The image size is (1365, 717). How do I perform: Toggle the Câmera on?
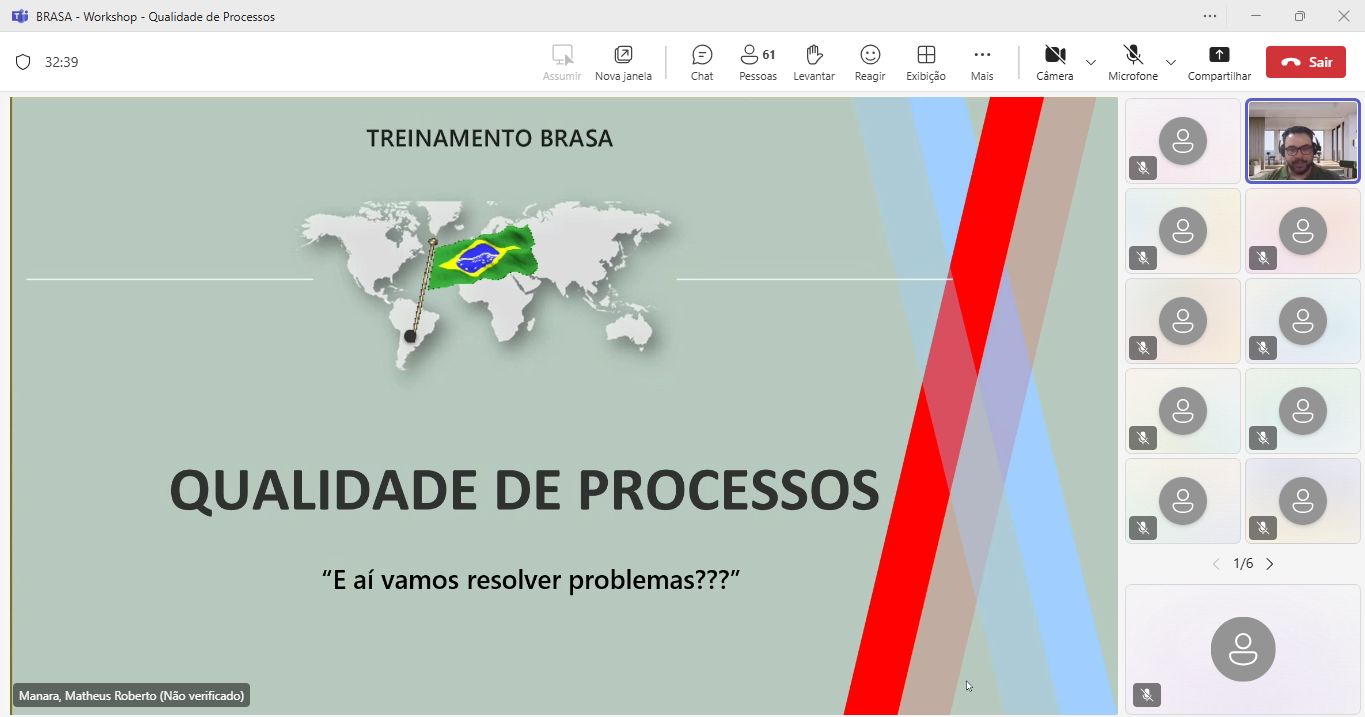[x=1054, y=62]
